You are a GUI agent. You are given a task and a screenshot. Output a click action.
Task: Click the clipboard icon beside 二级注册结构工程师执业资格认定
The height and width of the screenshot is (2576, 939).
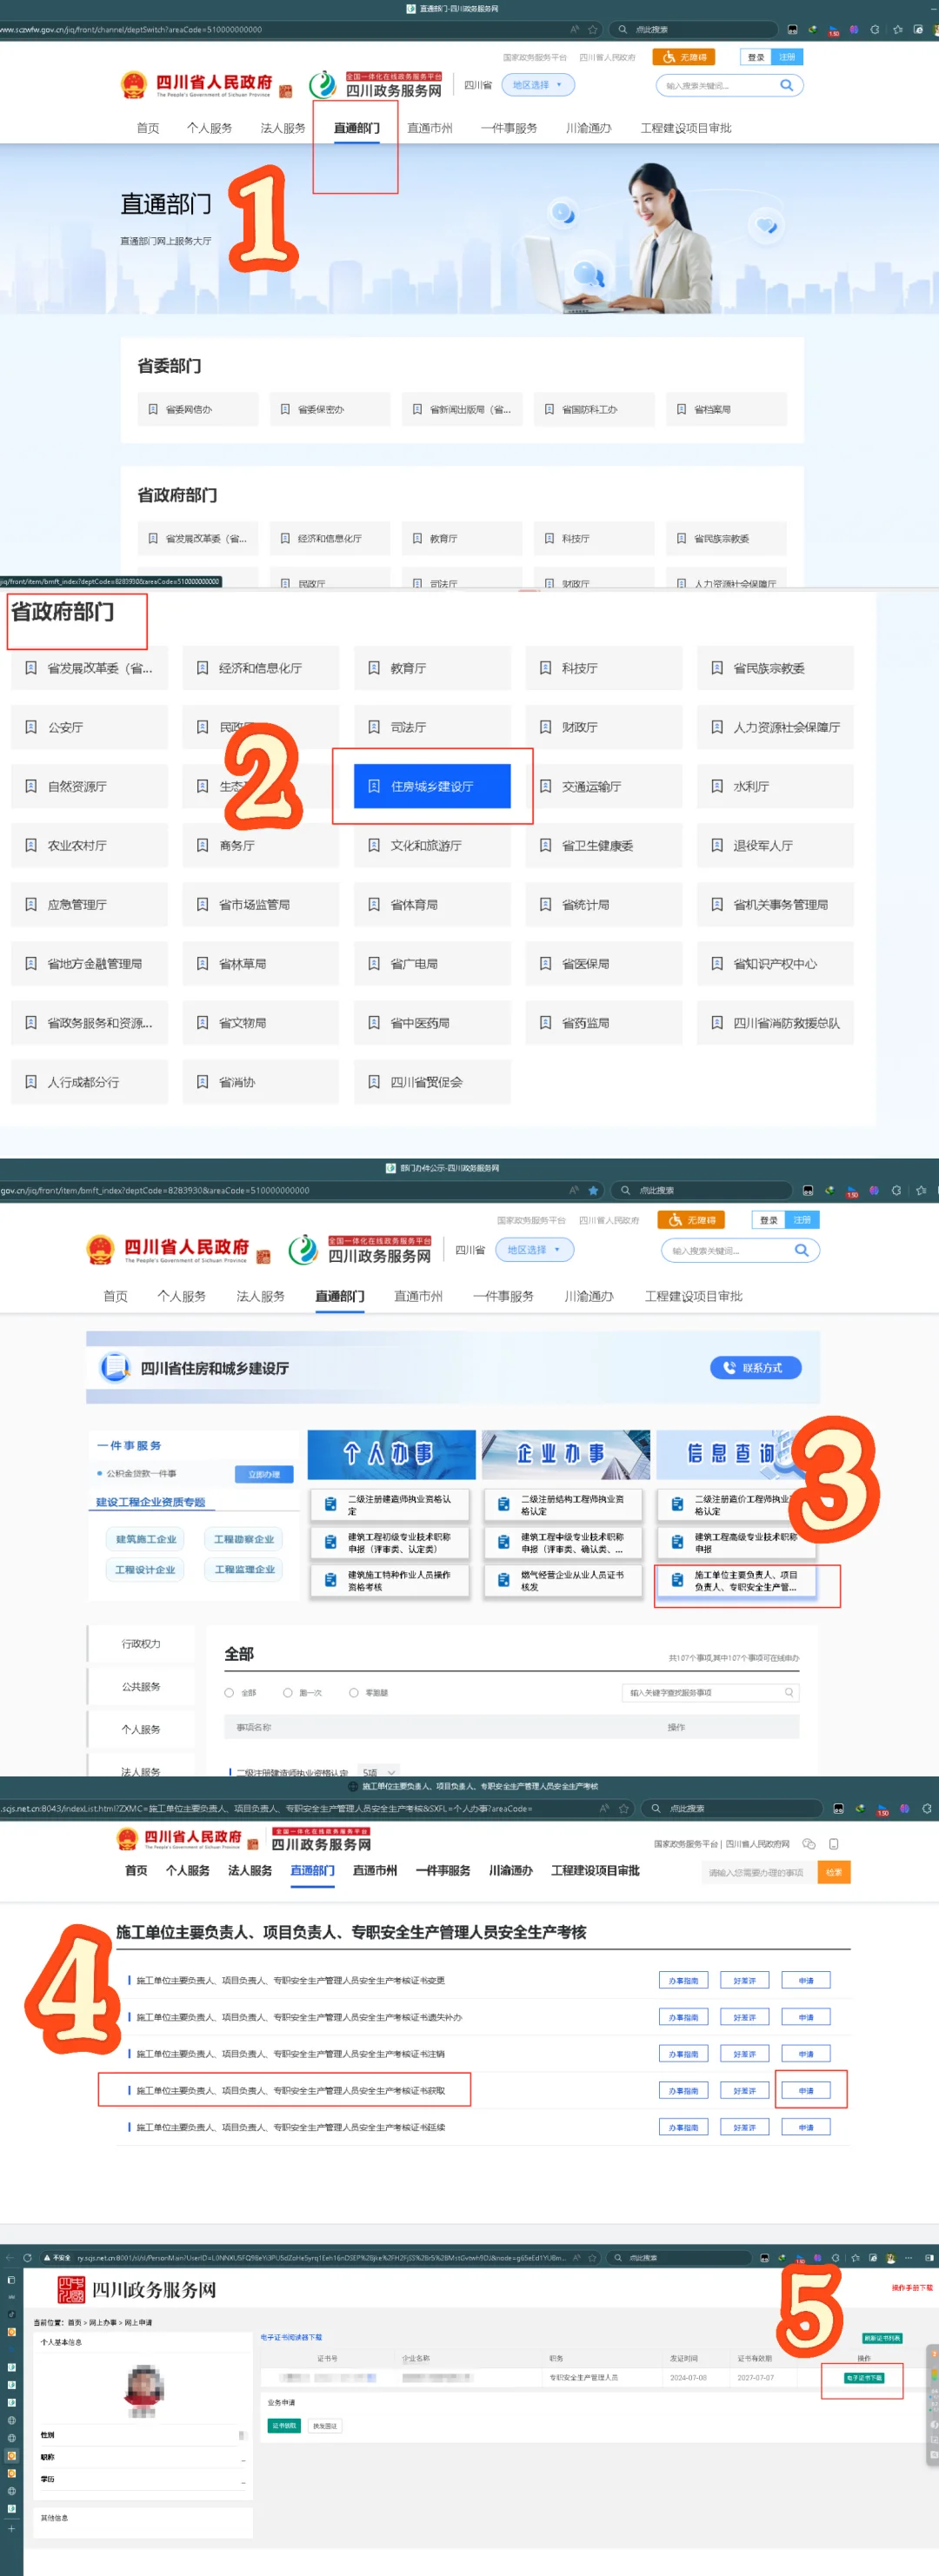[503, 1504]
